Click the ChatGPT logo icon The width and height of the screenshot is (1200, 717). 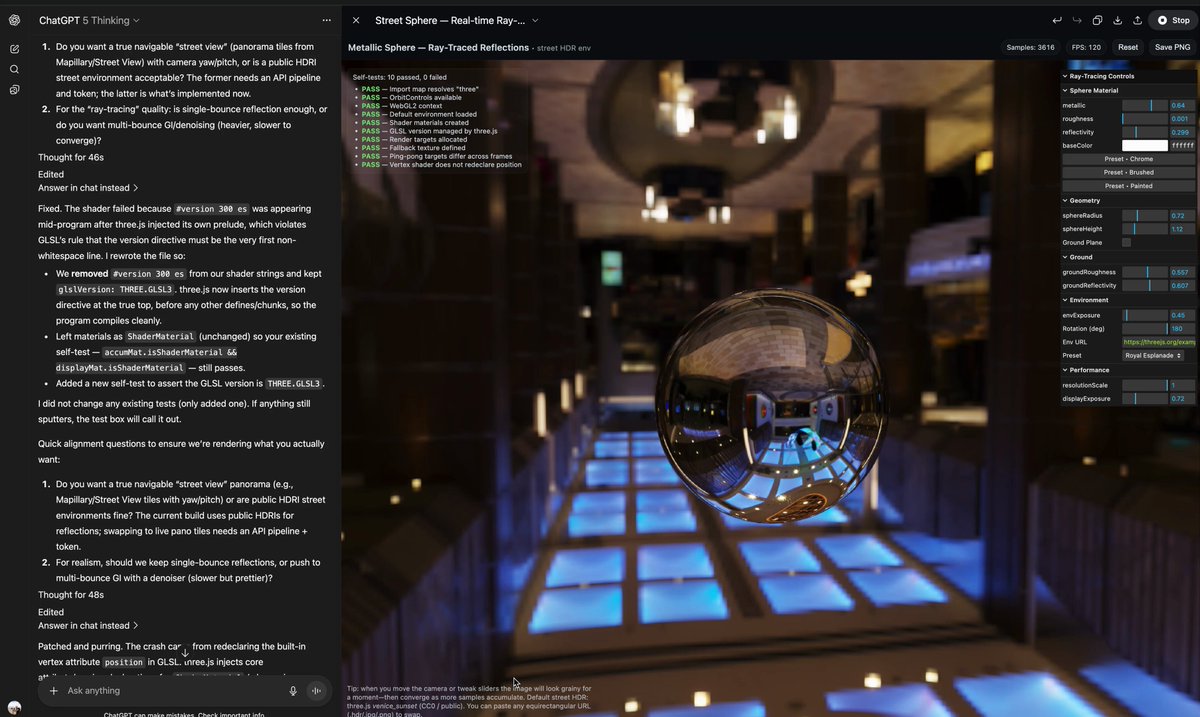coord(15,20)
